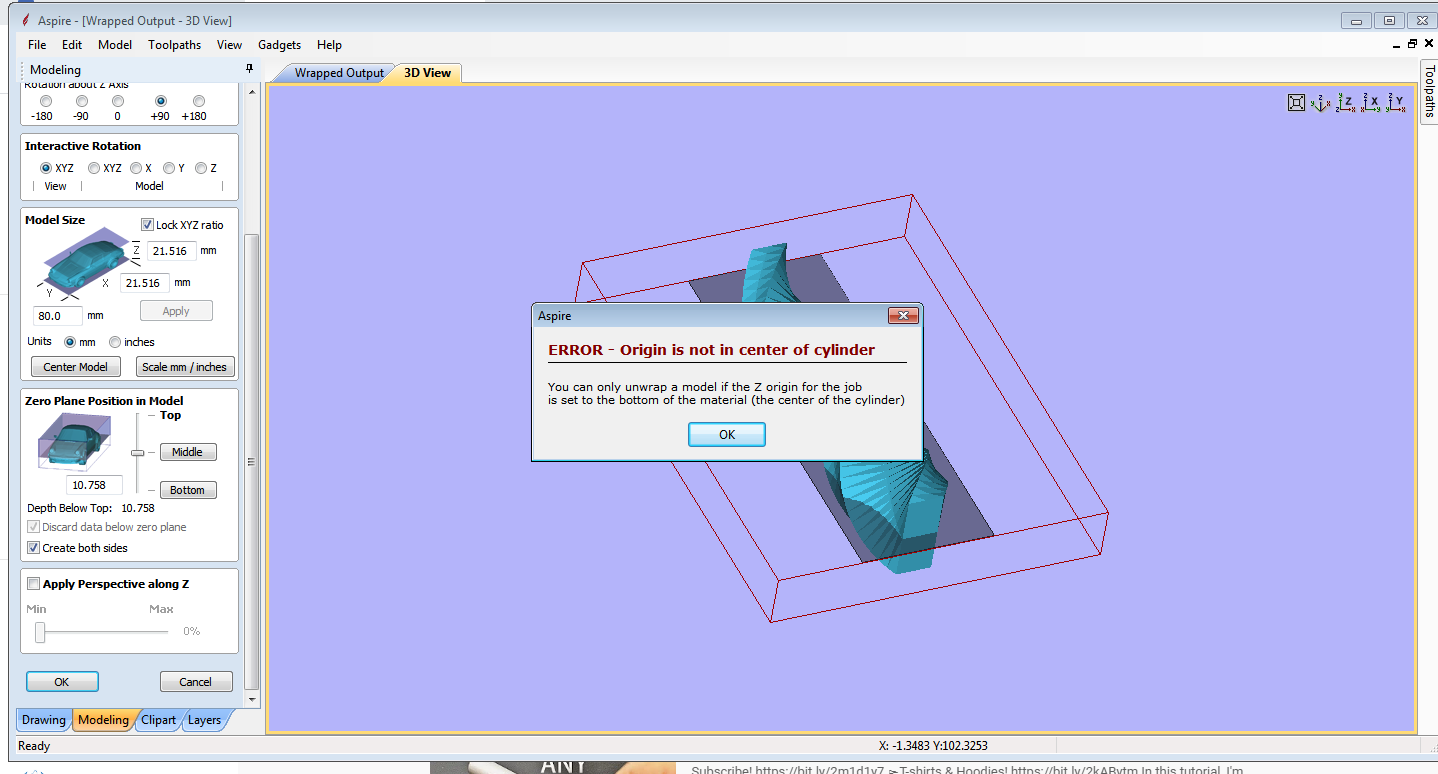Viewport: 1438px width, 774px height.
Task: View the model along the X axis
Action: 1371,102
